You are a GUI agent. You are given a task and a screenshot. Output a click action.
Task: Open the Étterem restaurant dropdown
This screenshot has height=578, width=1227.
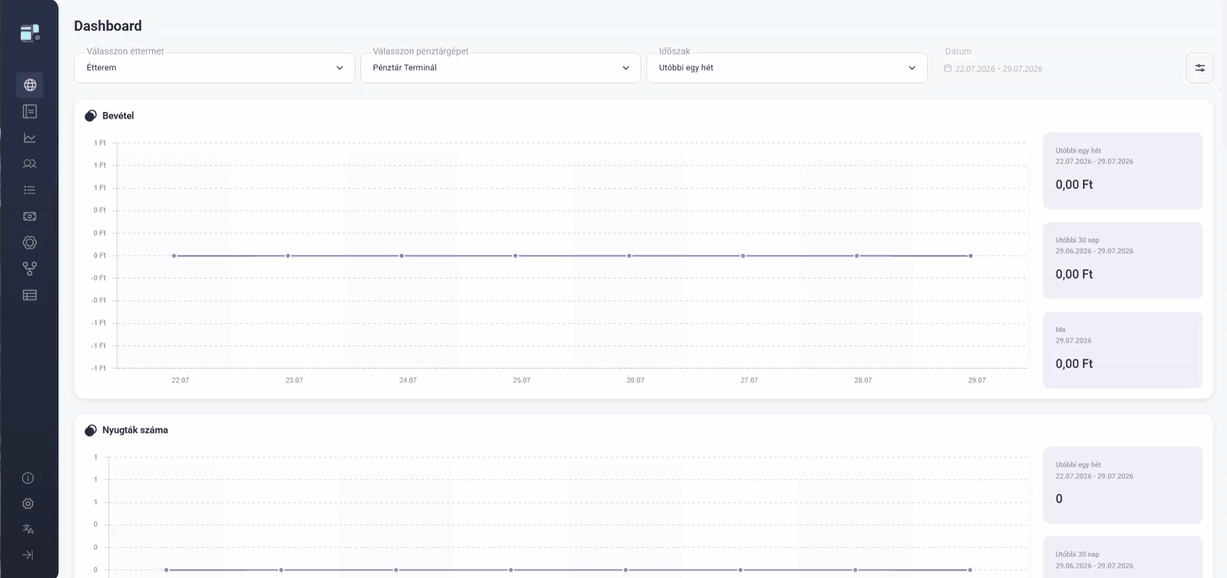[214, 68]
